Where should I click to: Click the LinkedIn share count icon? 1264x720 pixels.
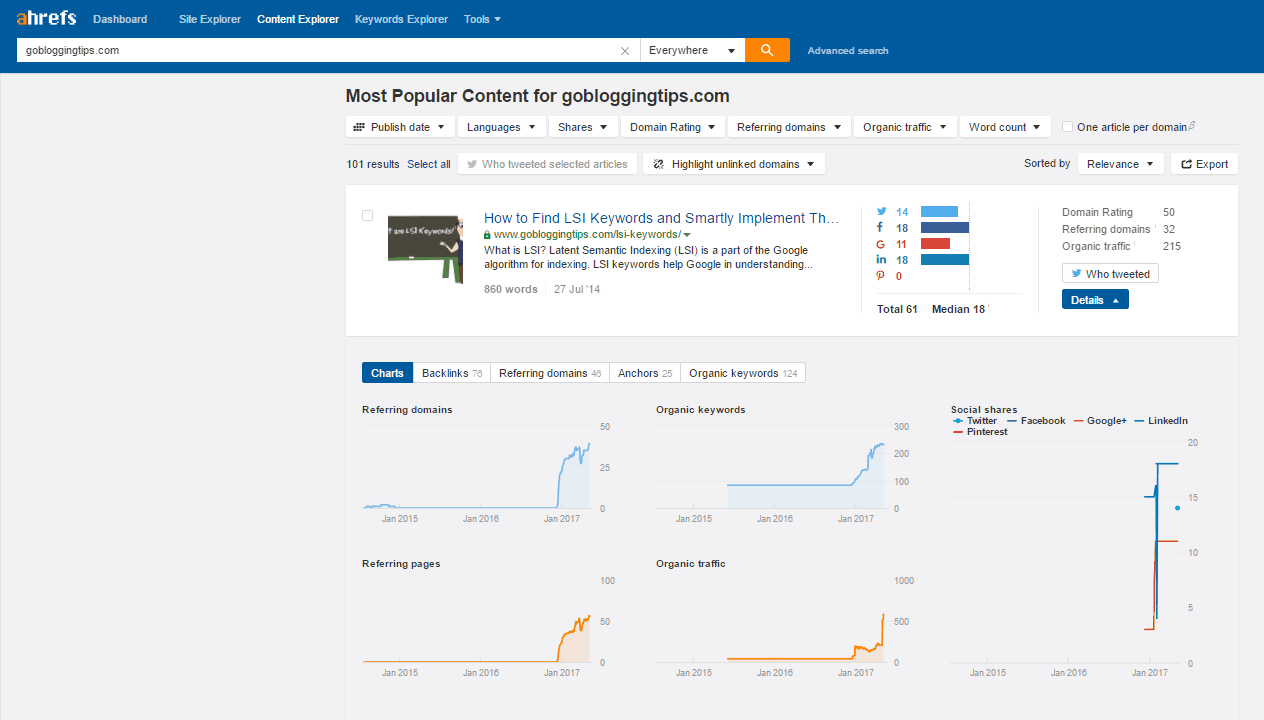point(881,260)
